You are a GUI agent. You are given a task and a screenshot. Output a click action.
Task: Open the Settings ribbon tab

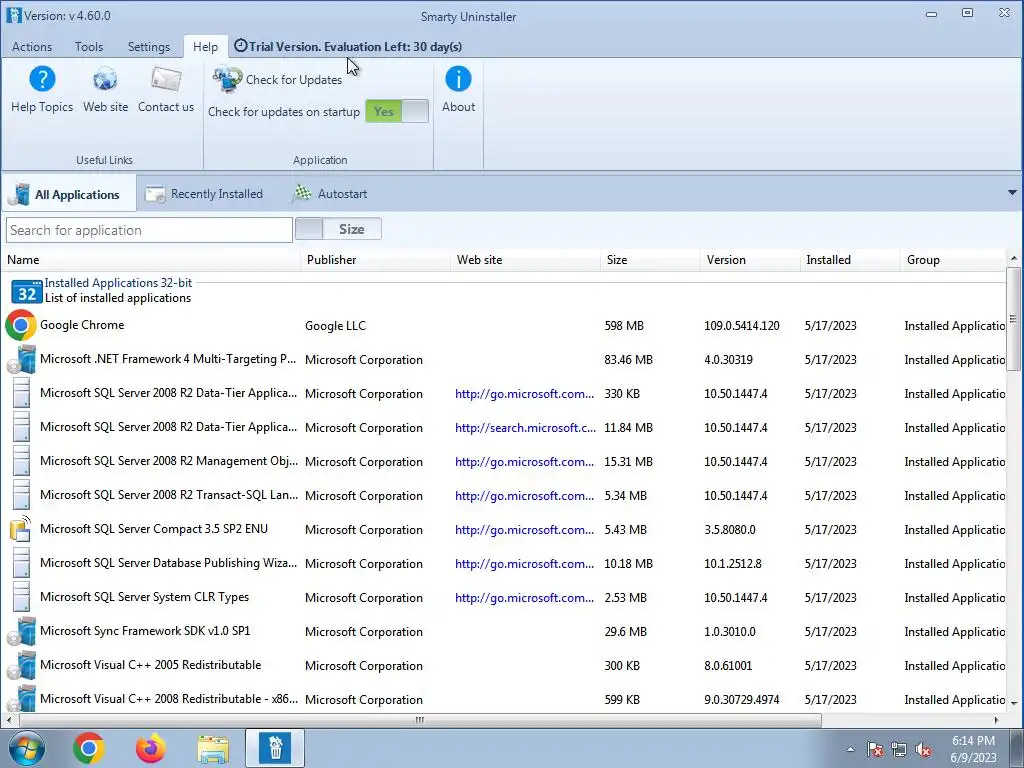pyautogui.click(x=149, y=46)
